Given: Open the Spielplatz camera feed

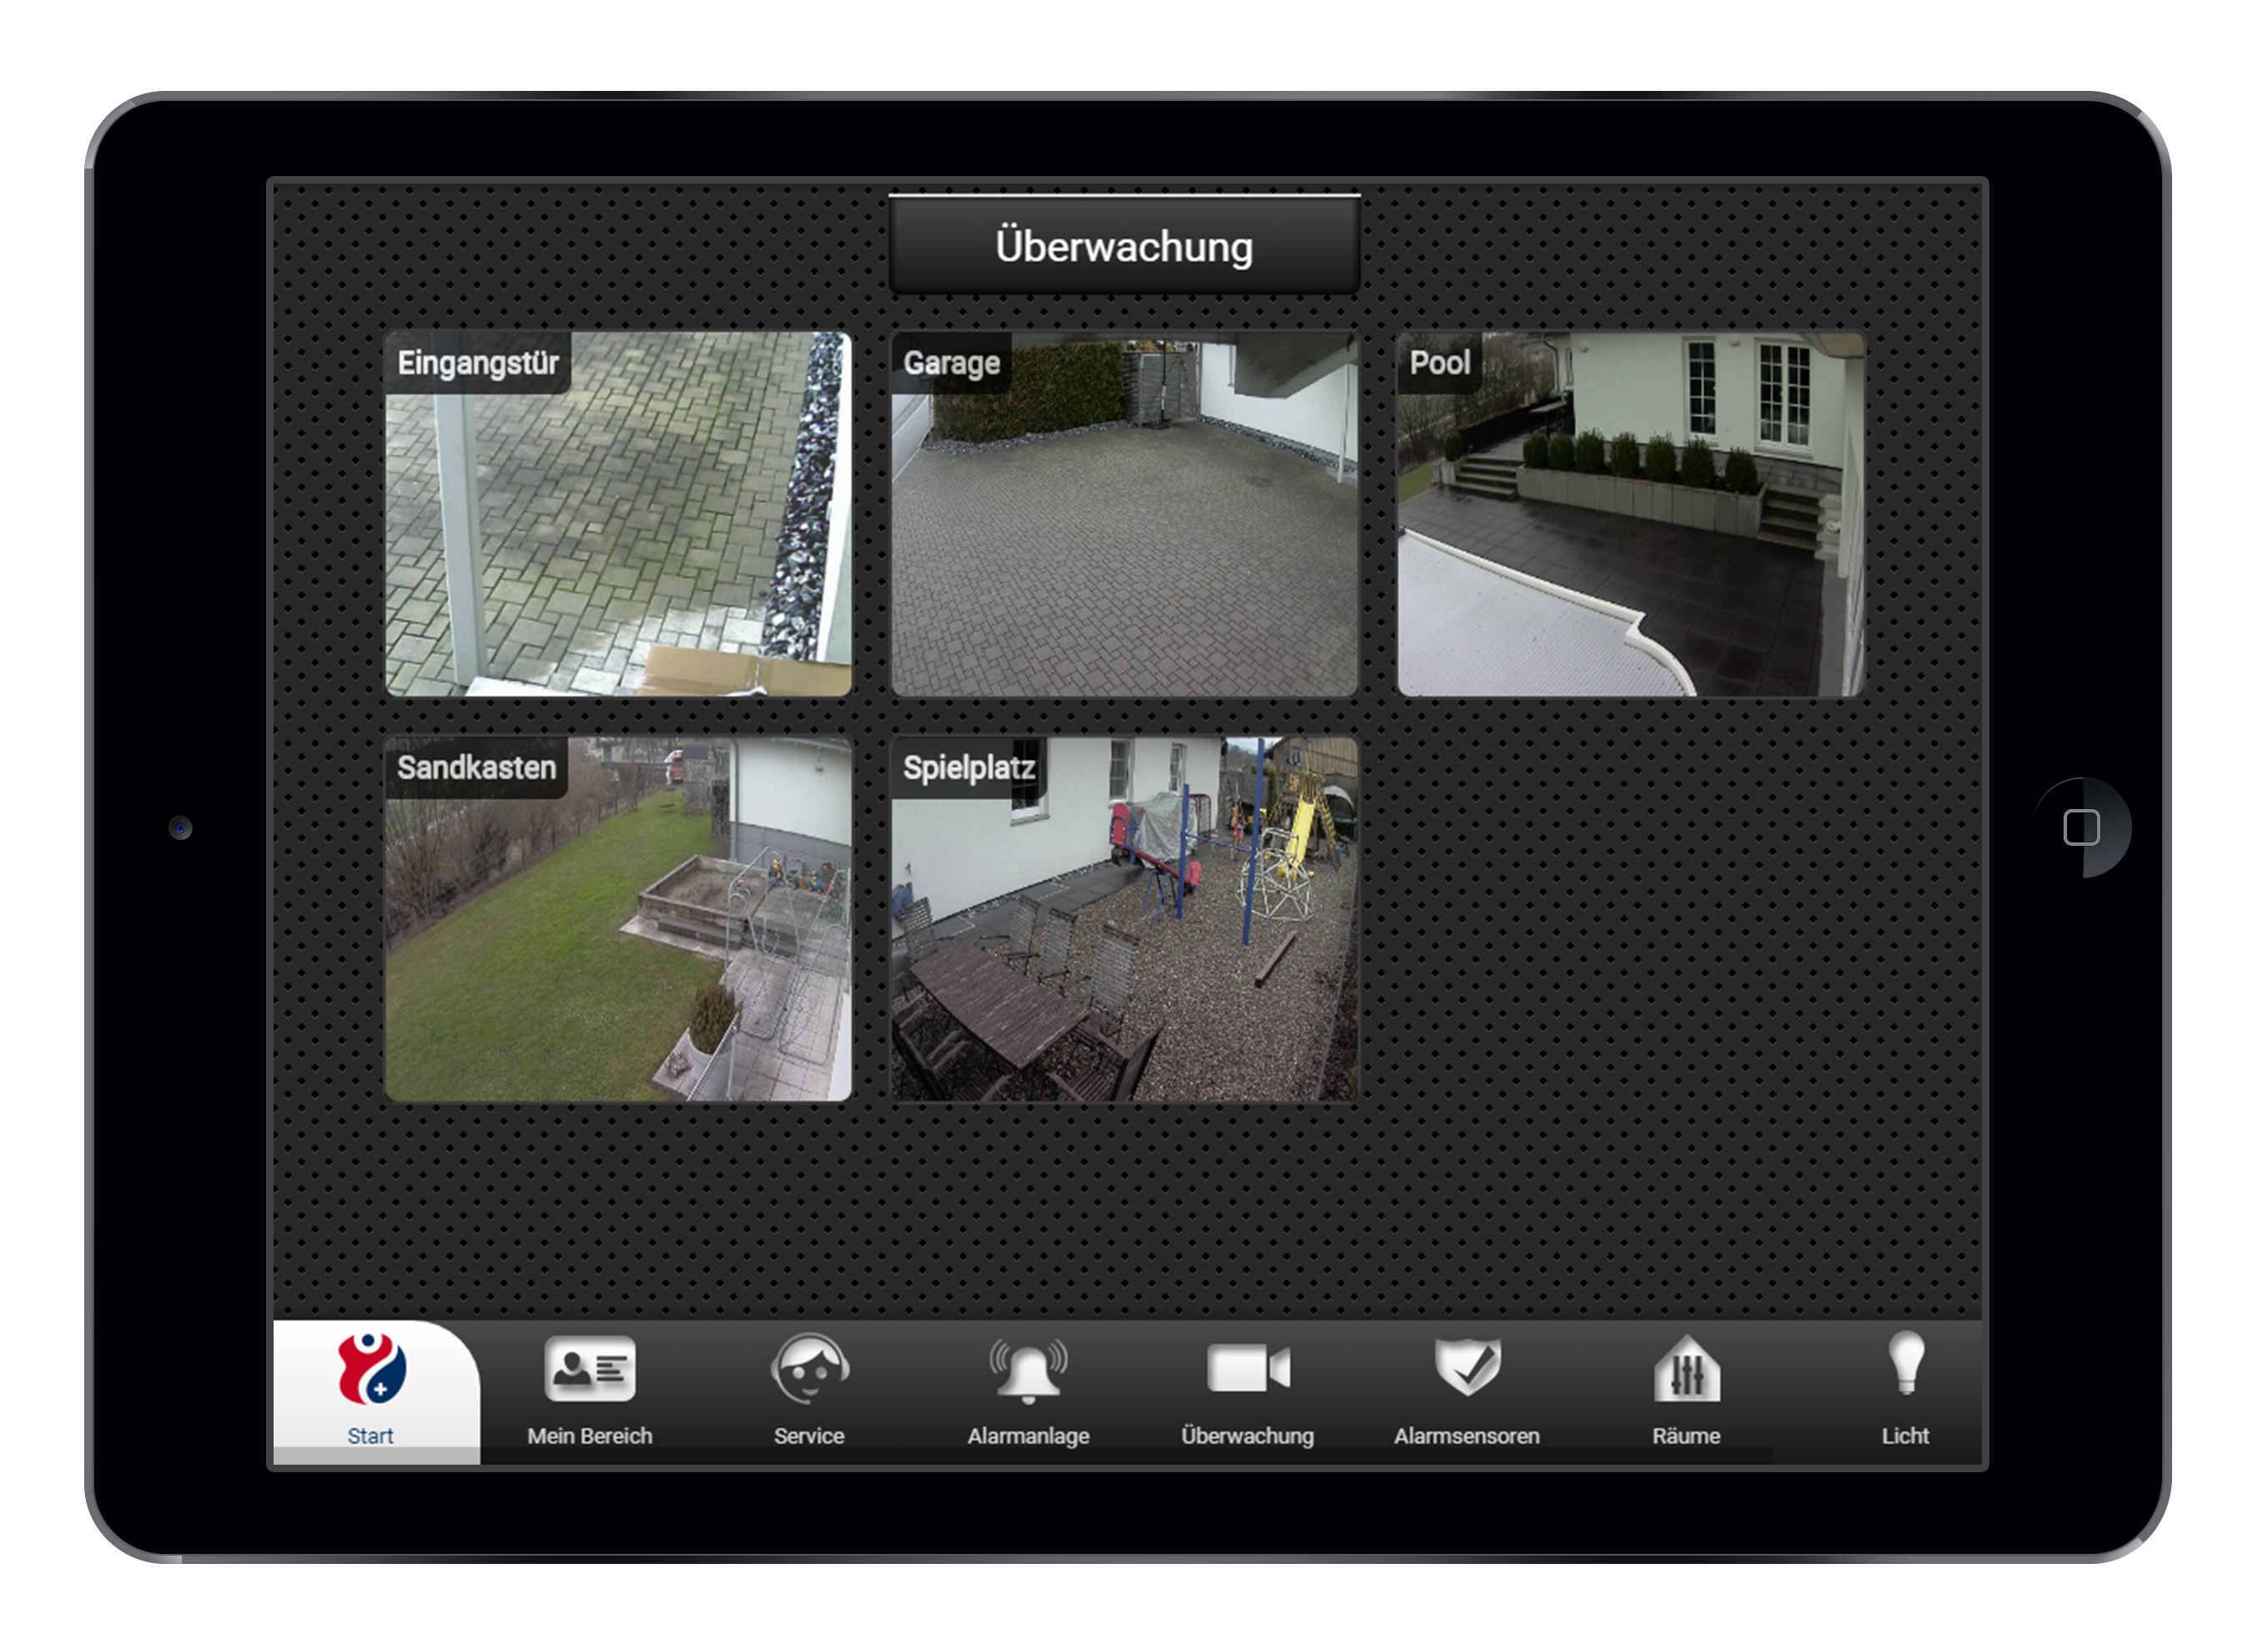Looking at the screenshot, I should (1125, 919).
